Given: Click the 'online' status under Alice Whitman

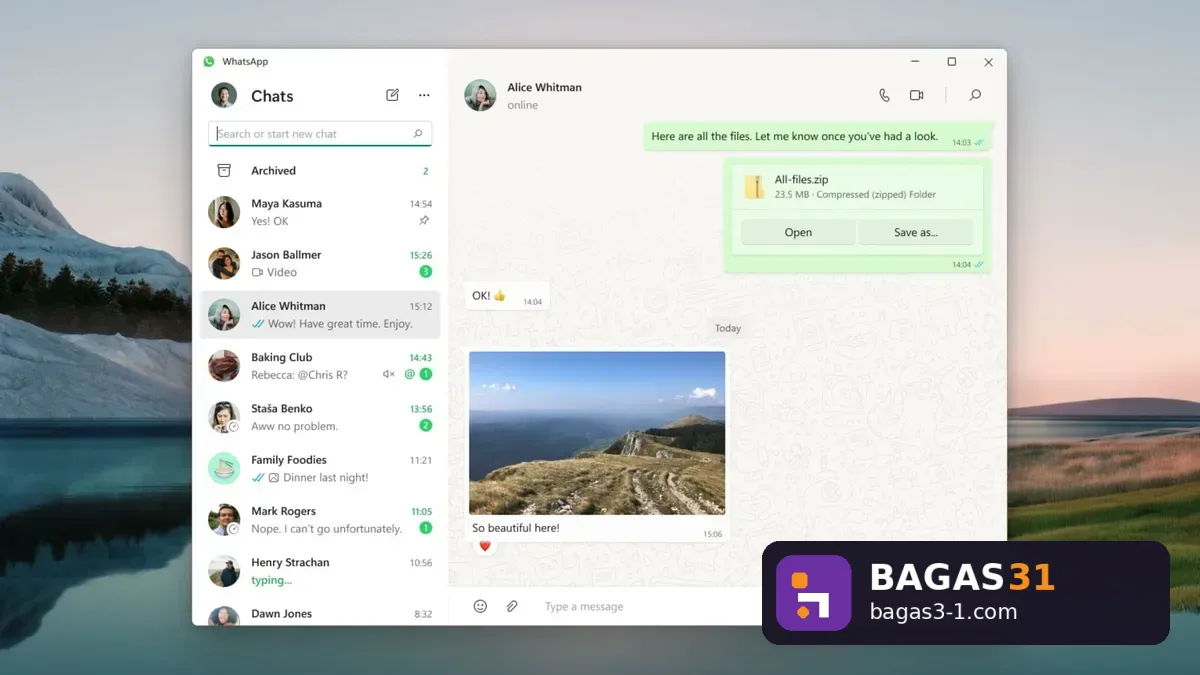Looking at the screenshot, I should point(522,105).
